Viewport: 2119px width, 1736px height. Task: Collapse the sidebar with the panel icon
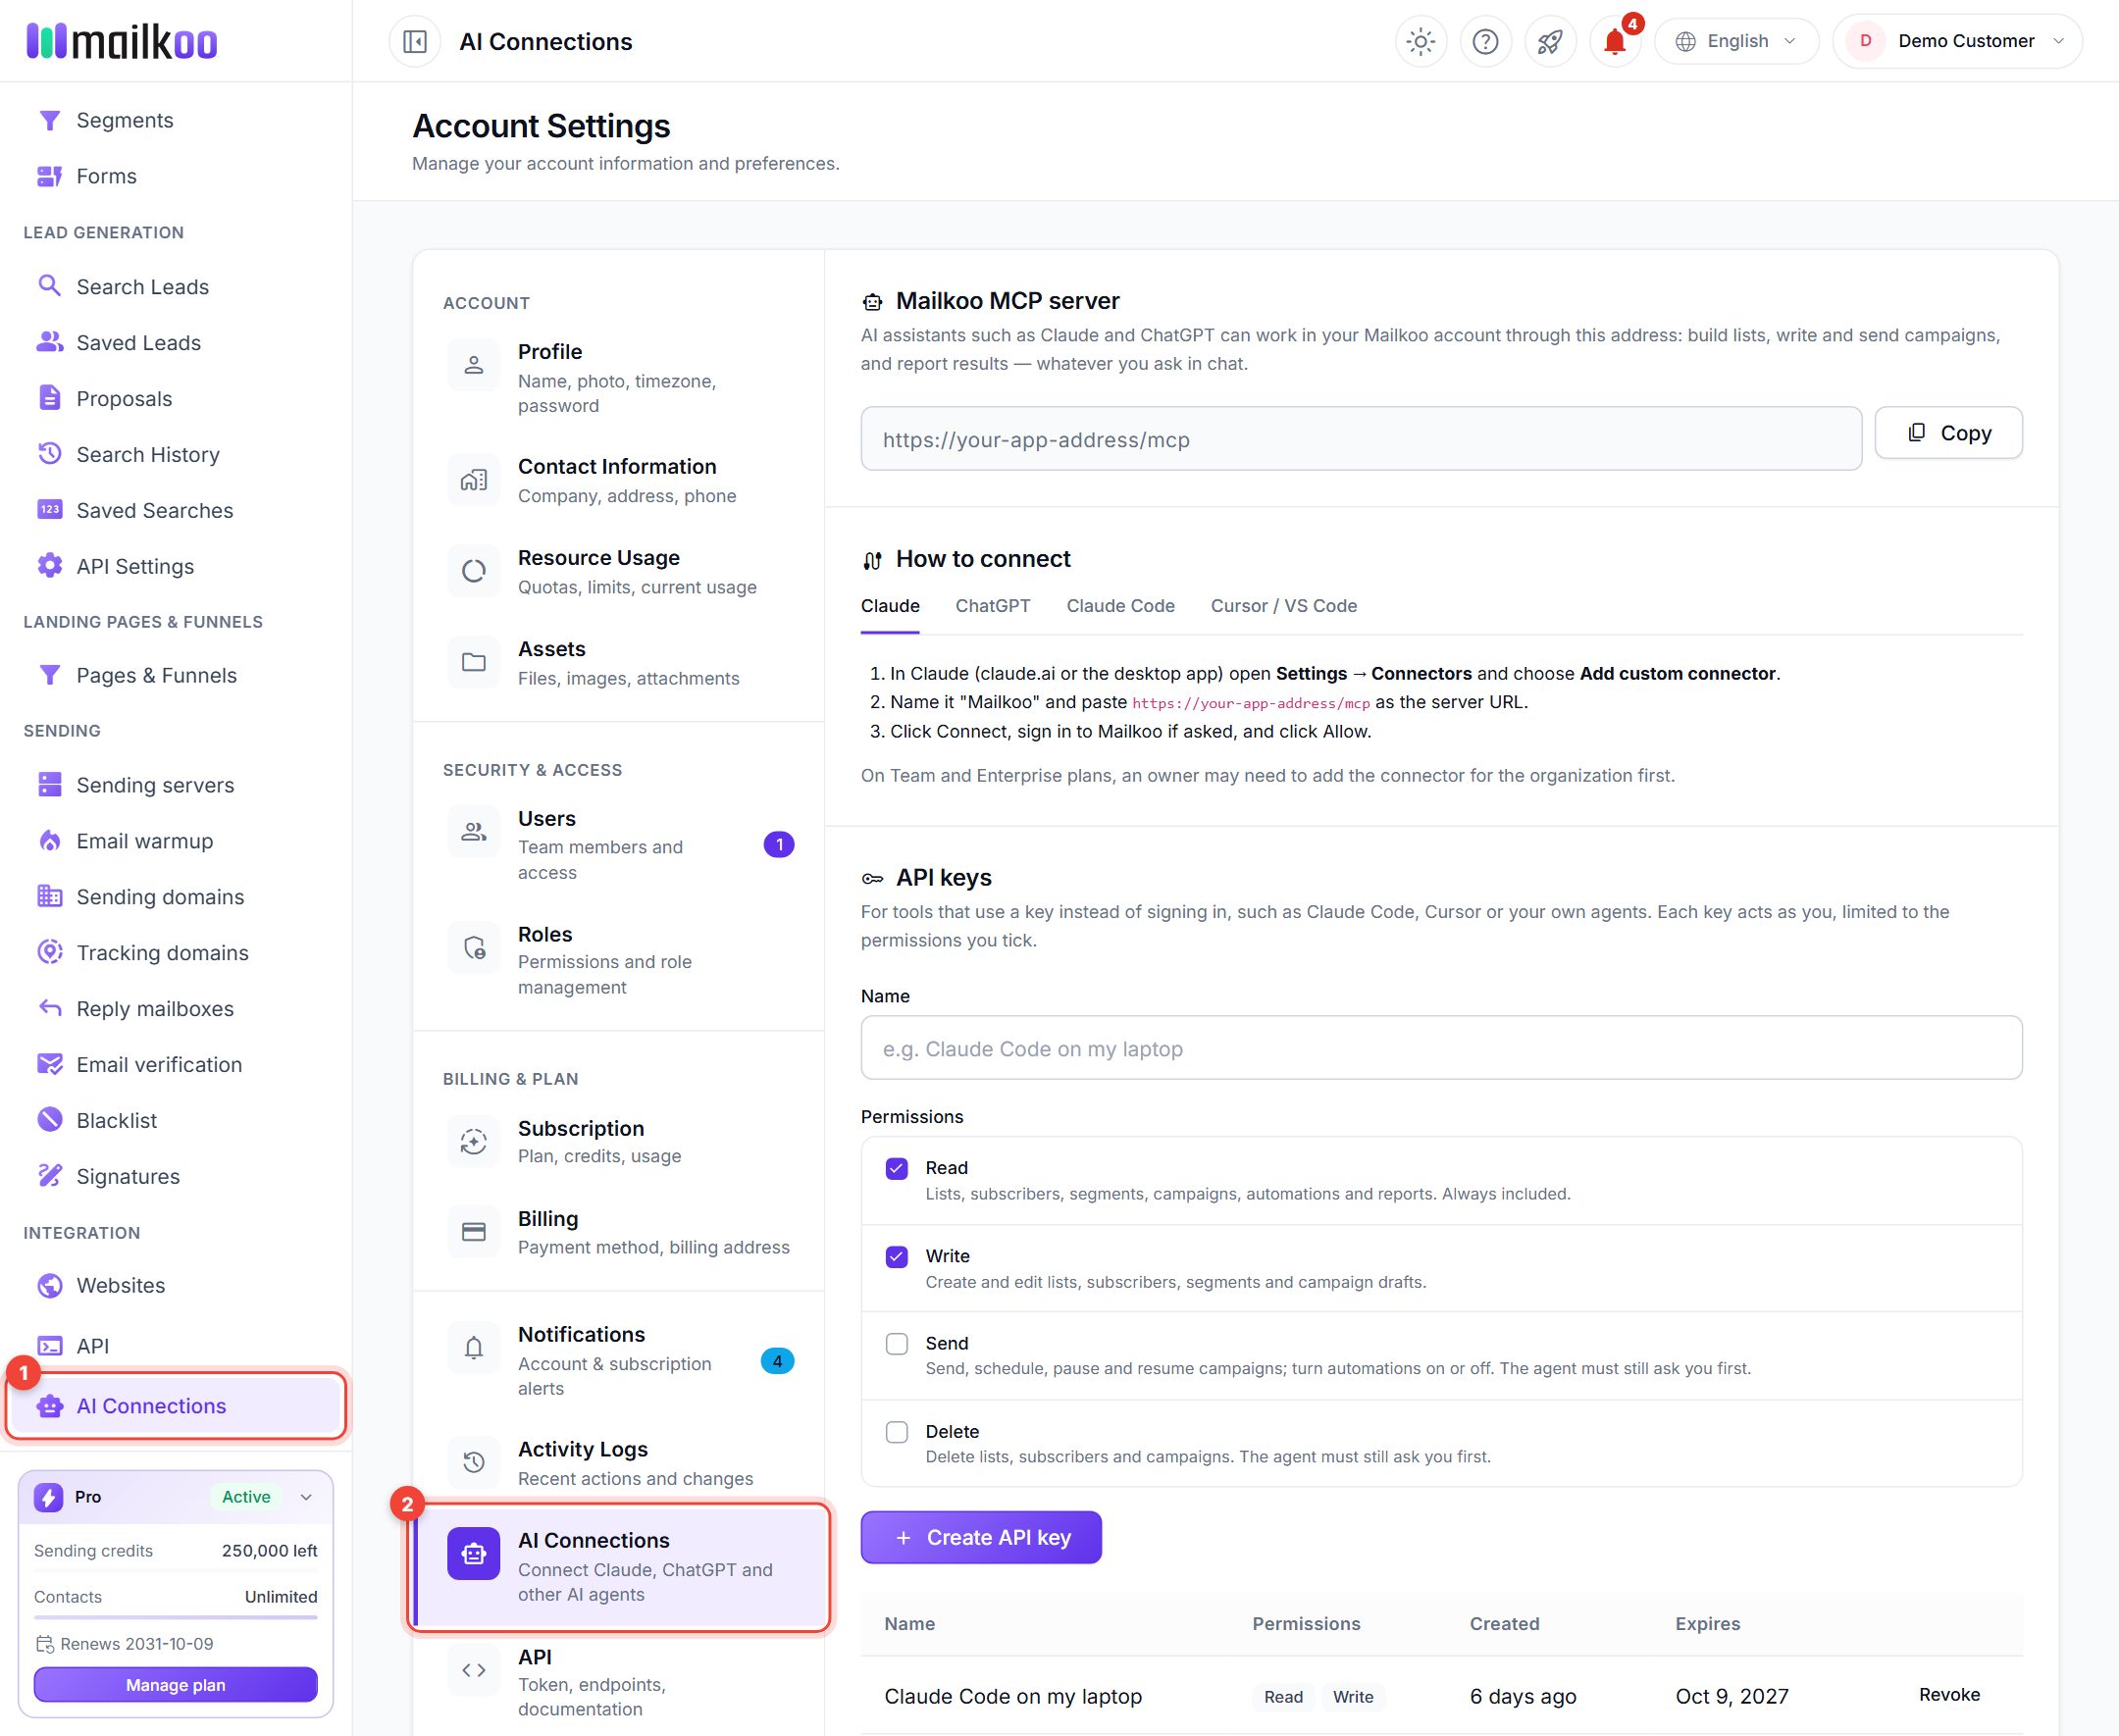(415, 41)
